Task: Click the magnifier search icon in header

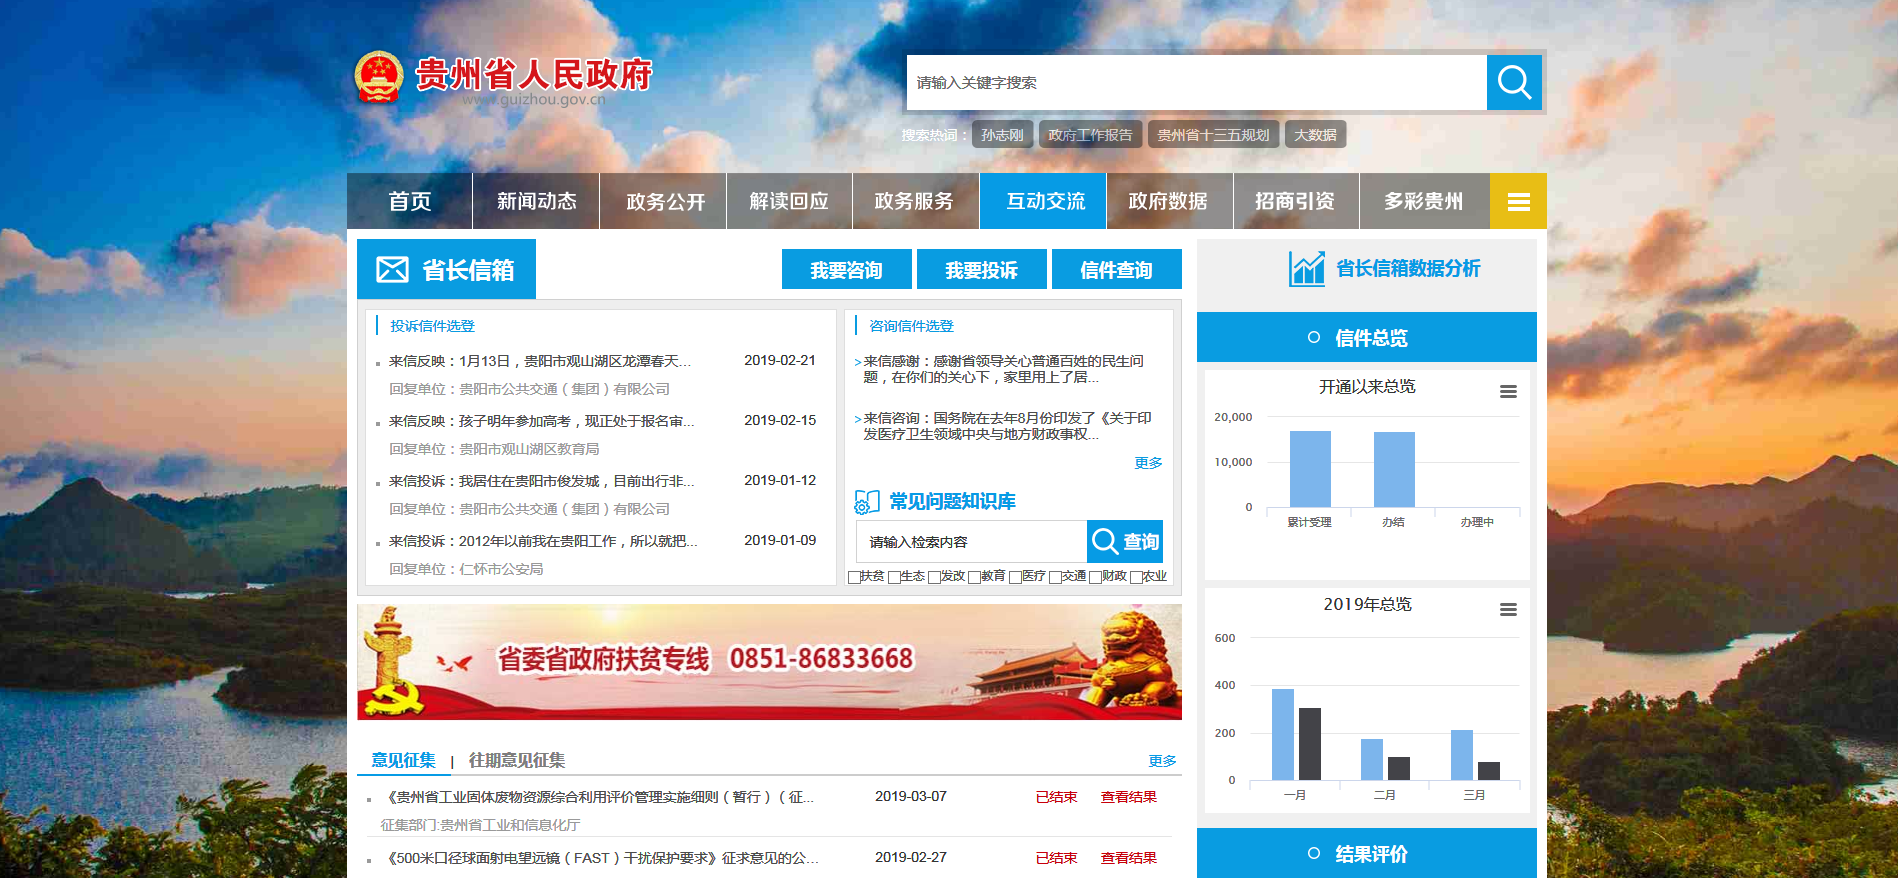Action: [1514, 82]
